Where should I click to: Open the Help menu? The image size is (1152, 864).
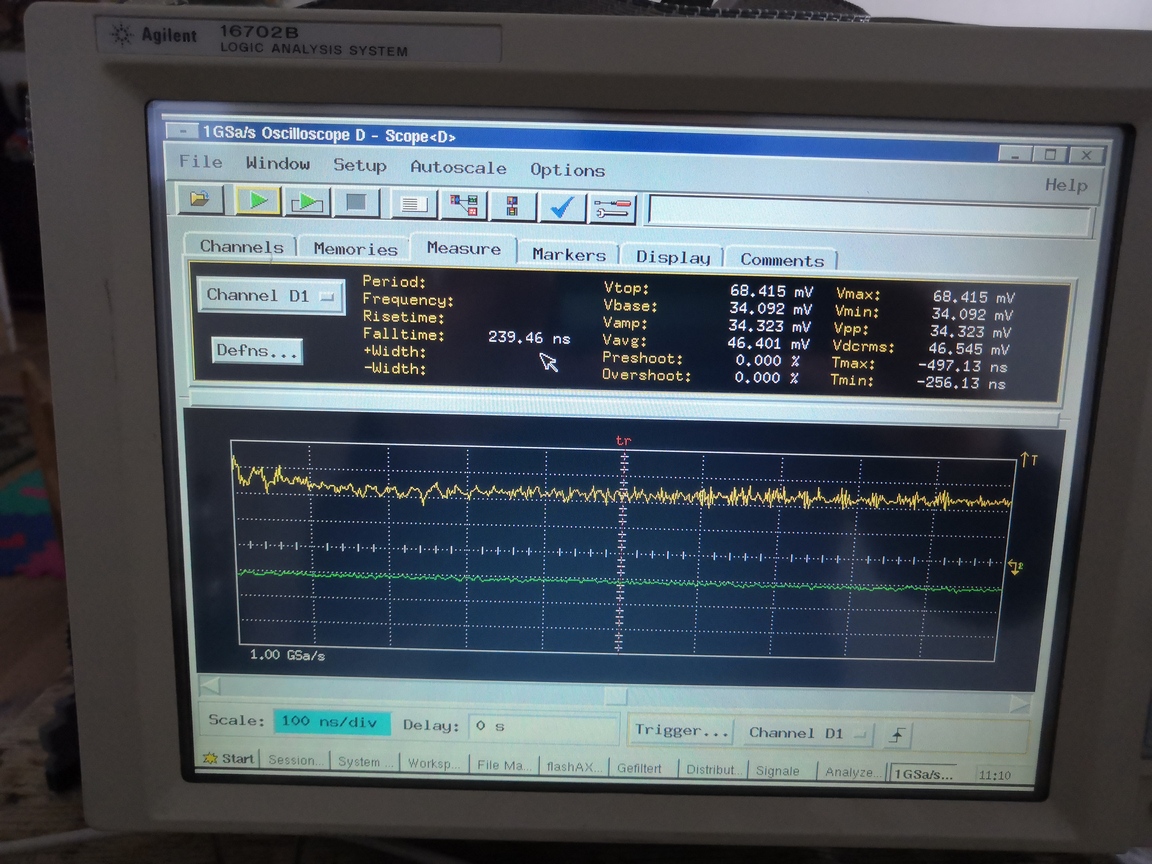[1065, 185]
